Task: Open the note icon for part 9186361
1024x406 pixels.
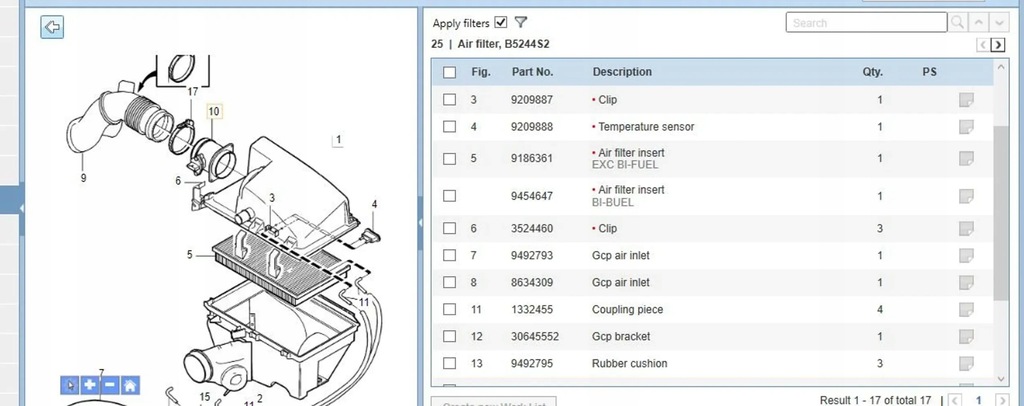Action: pyautogui.click(x=966, y=159)
